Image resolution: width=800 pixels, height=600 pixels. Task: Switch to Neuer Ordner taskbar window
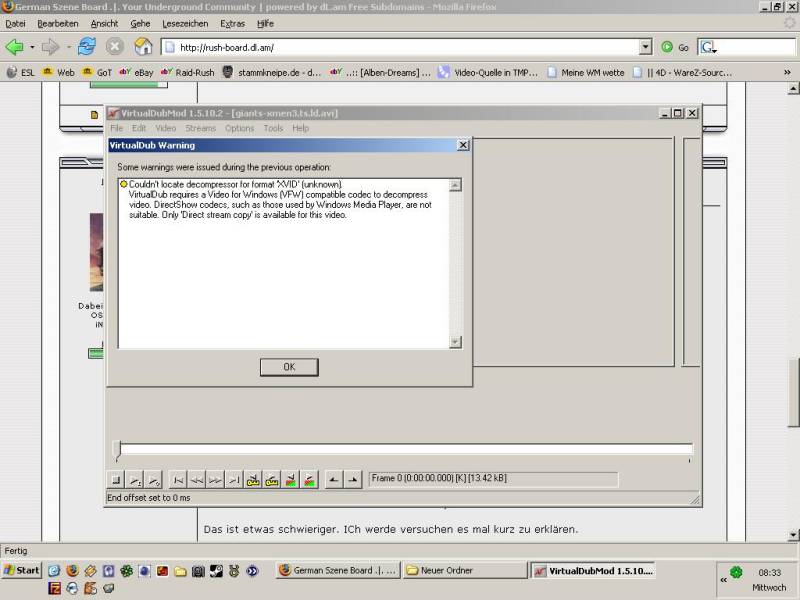(x=465, y=570)
